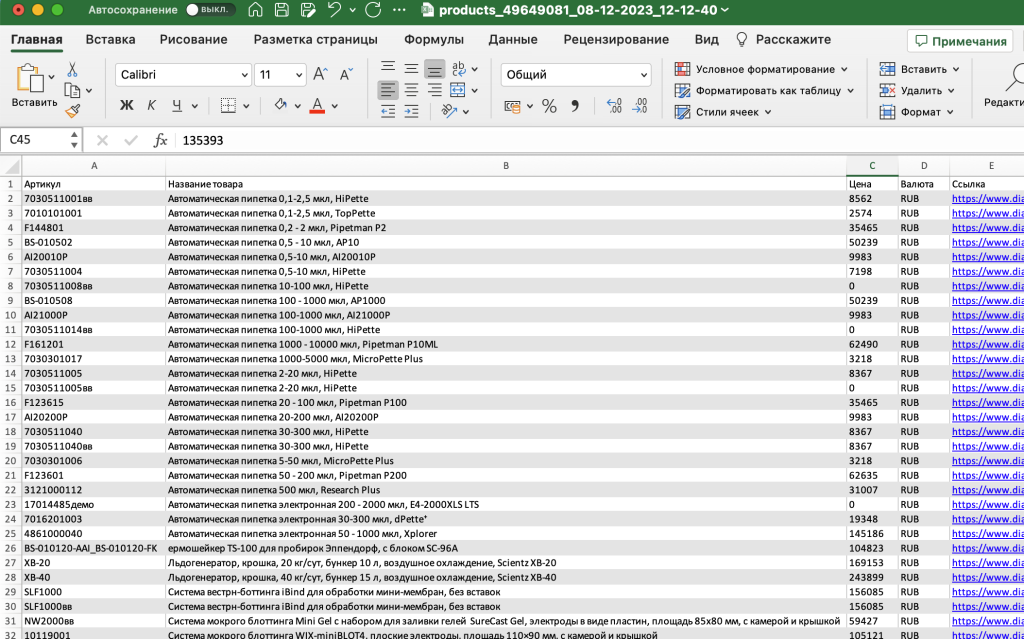Open the Общий number format dropdown

[642, 75]
